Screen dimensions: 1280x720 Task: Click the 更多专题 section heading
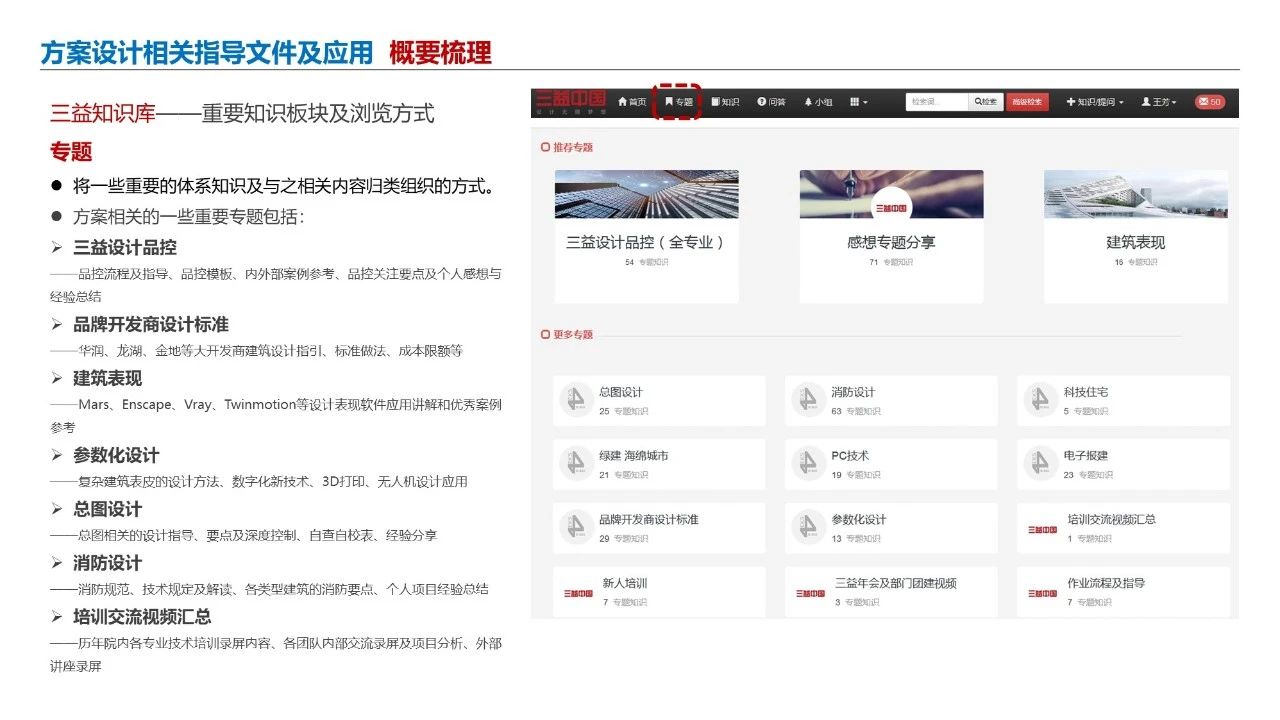(x=568, y=334)
